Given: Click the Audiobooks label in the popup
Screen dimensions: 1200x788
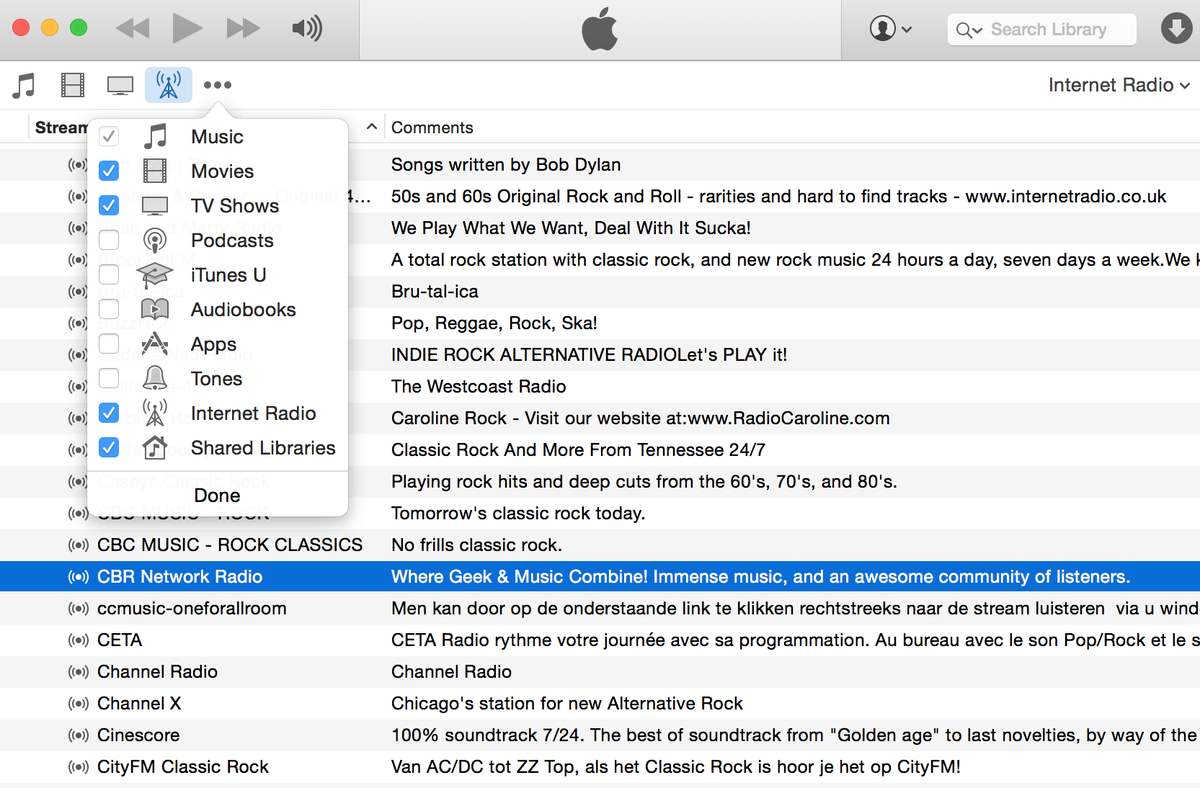Looking at the screenshot, I should point(243,309).
